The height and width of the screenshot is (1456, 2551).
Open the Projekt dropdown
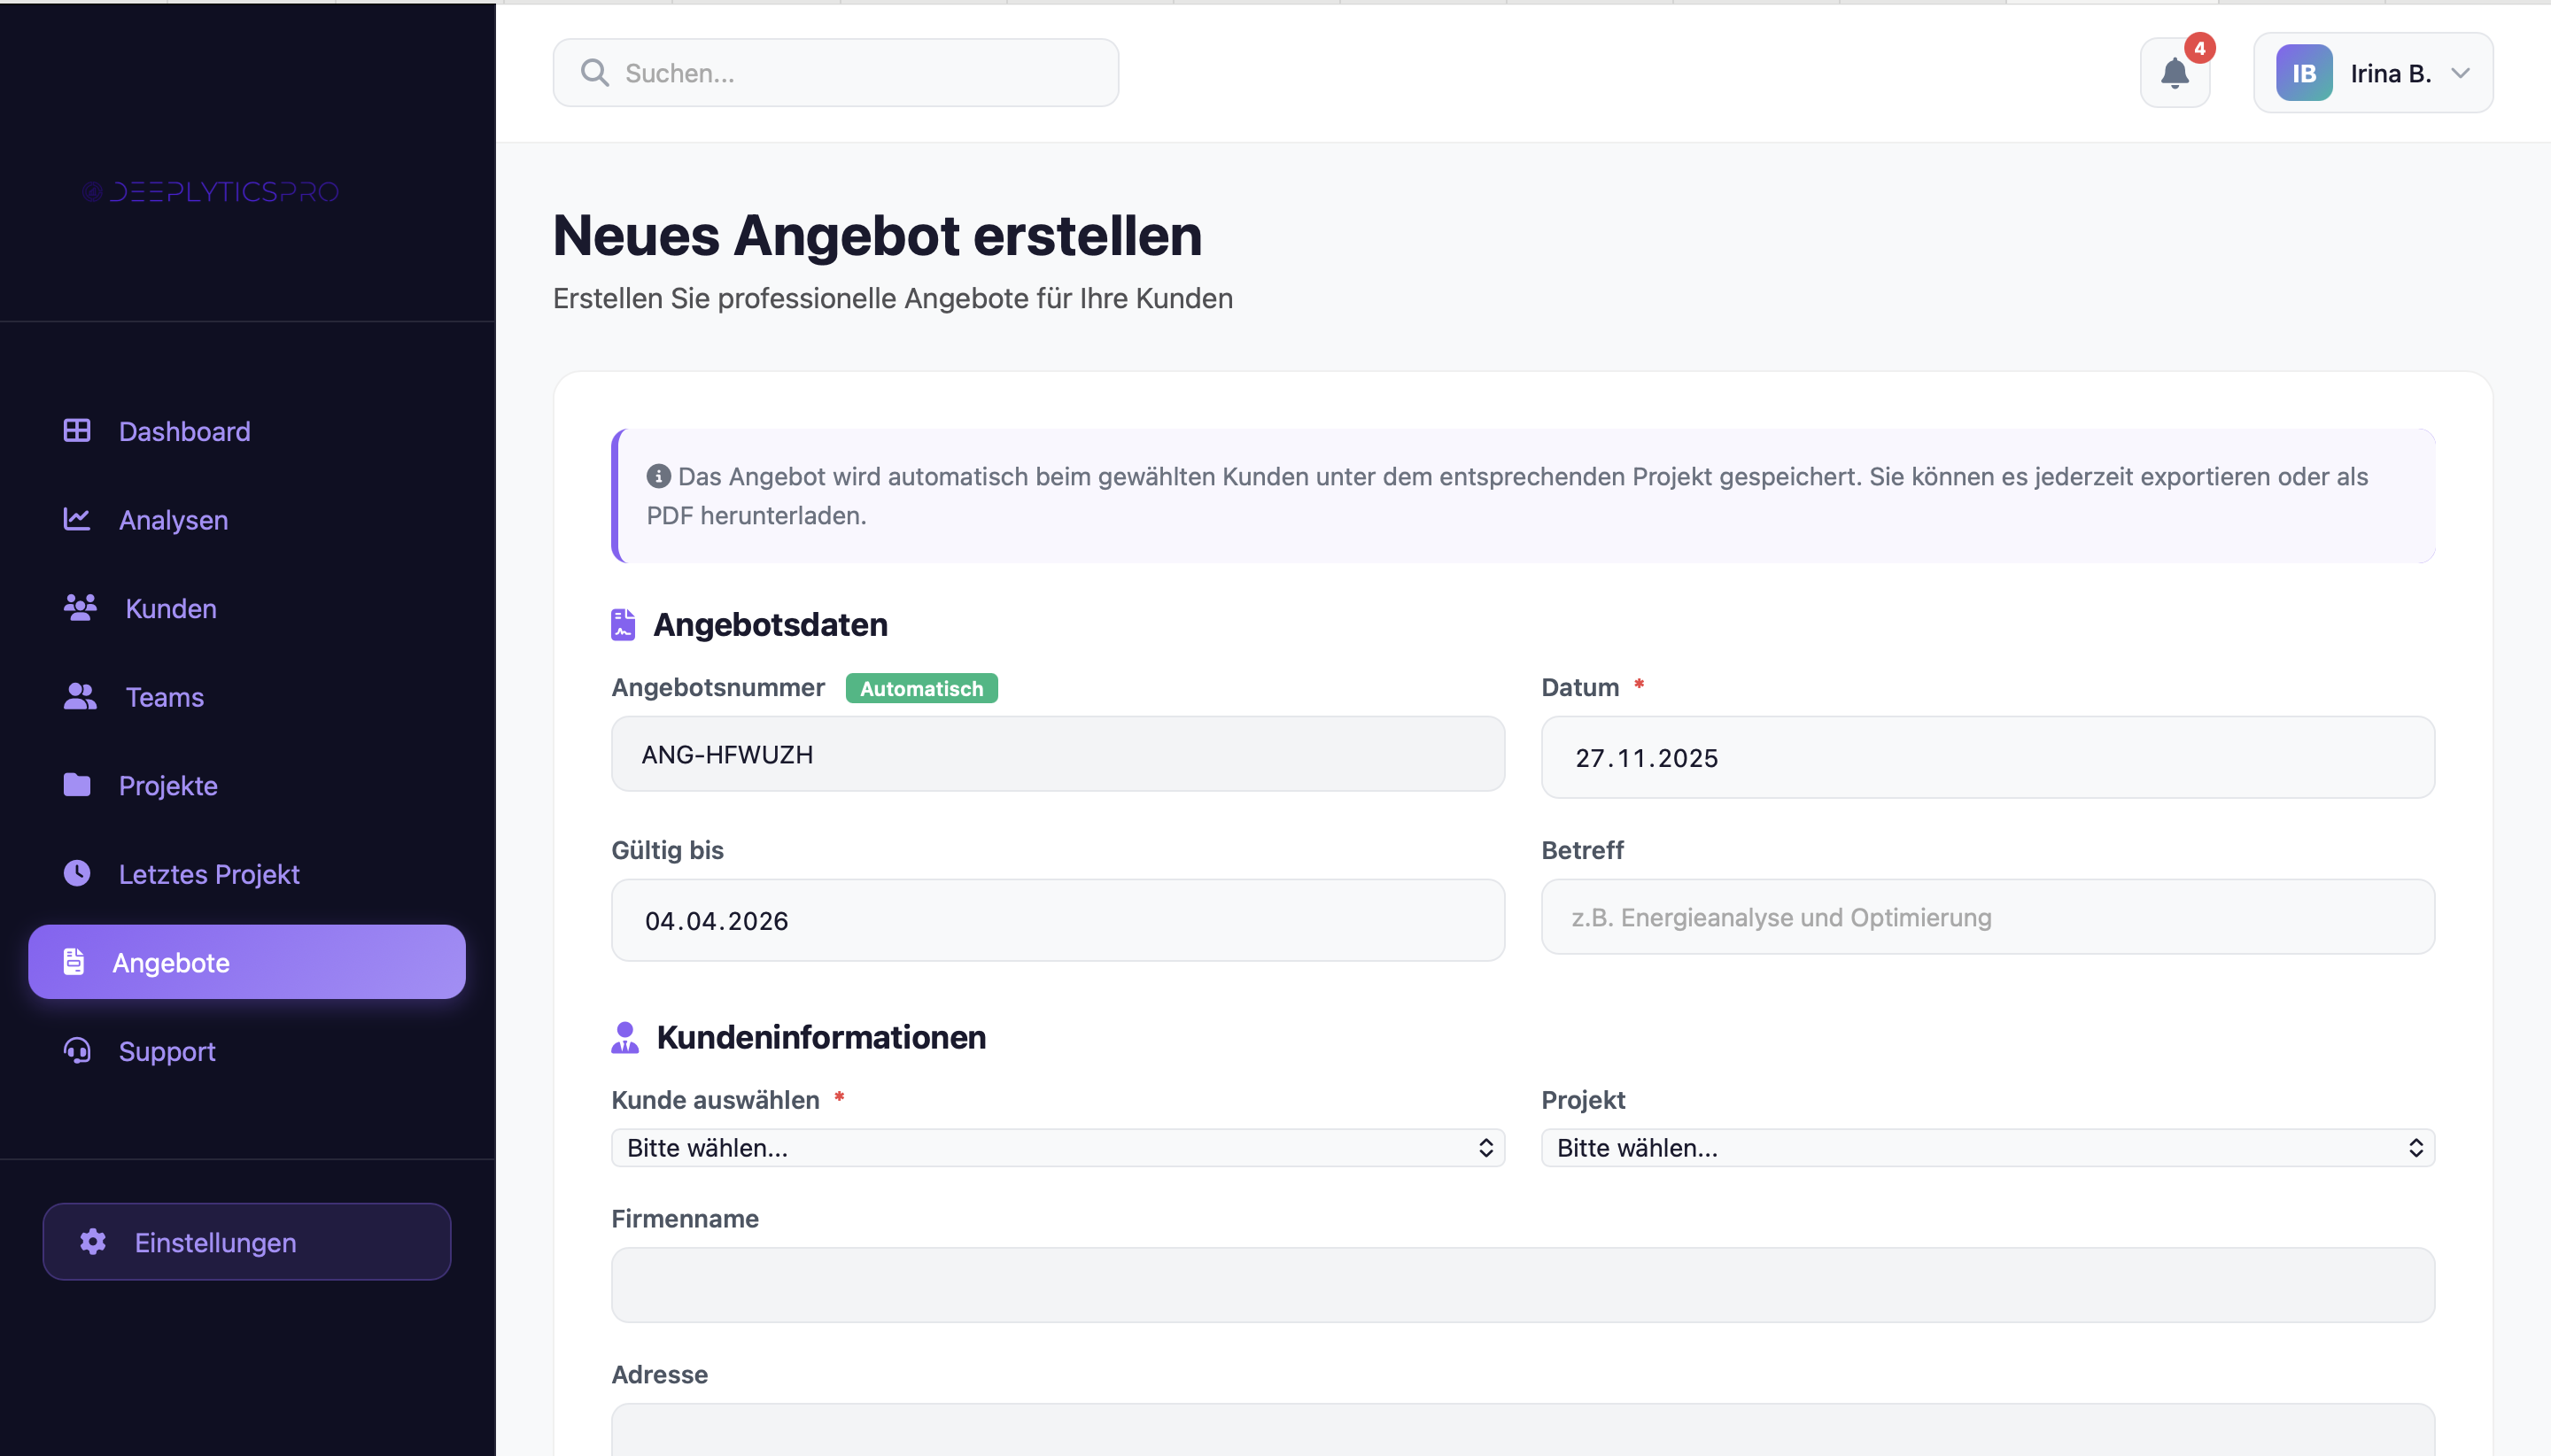pyautogui.click(x=1988, y=1148)
